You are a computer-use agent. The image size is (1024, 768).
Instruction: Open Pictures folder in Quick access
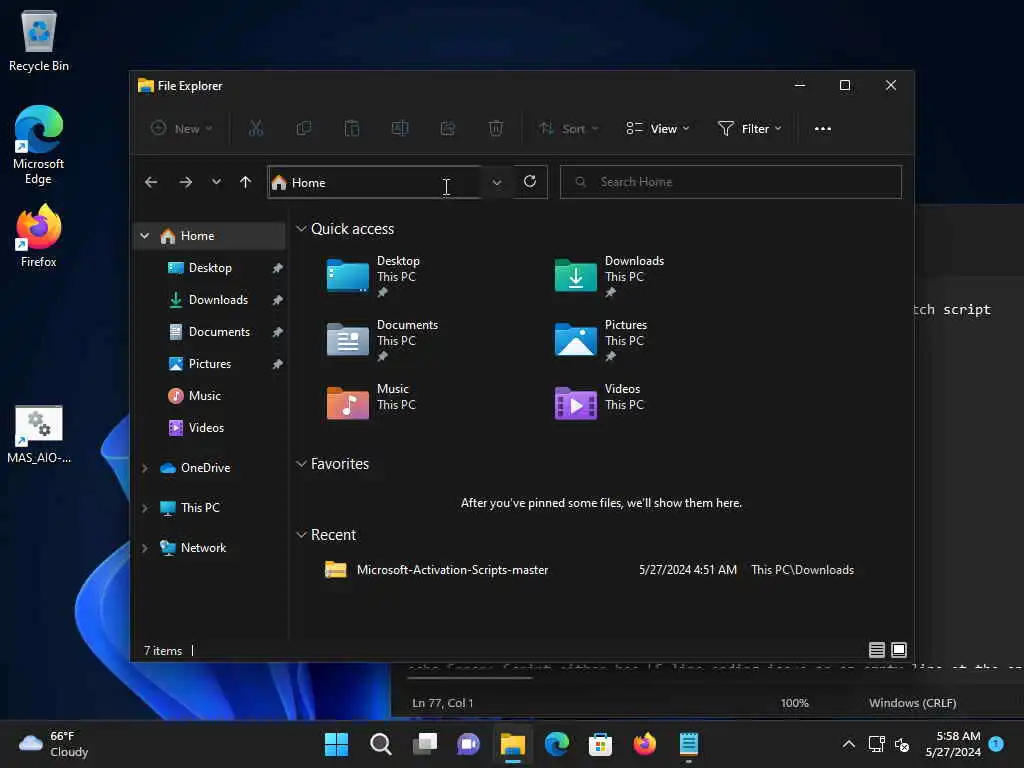[x=602, y=340]
